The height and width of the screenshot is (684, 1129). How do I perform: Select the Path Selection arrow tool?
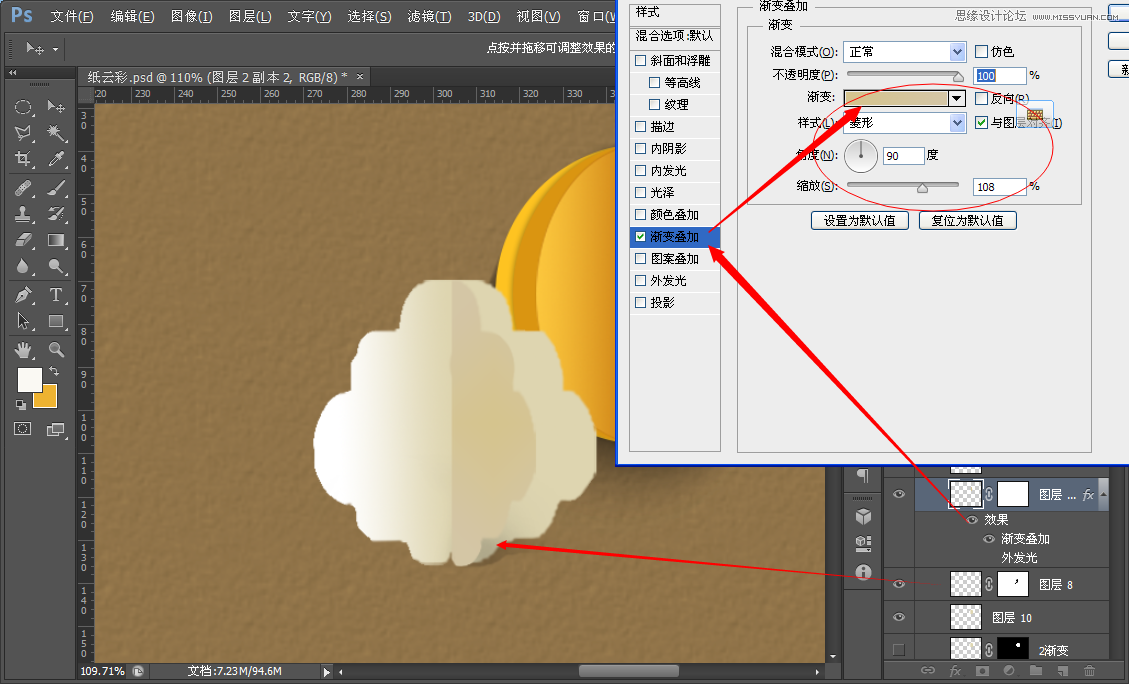click(x=23, y=321)
